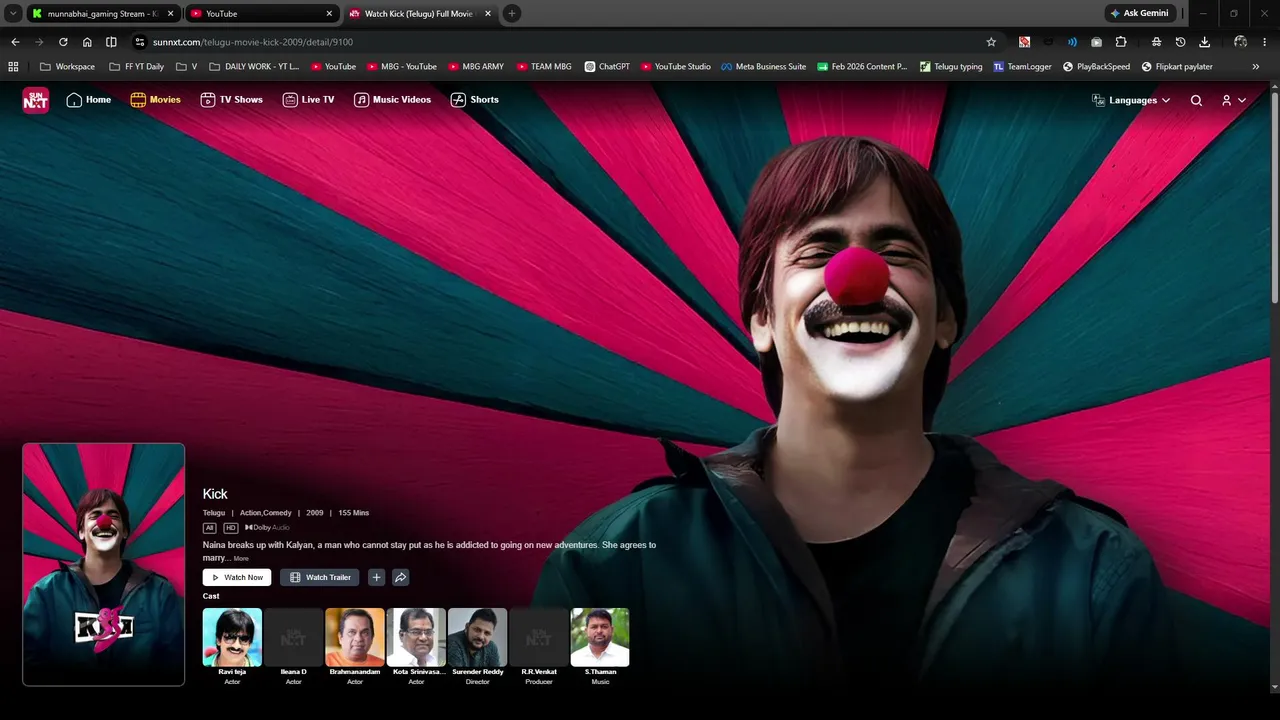
Task: Click the Ask Gemini button
Action: (1139, 13)
